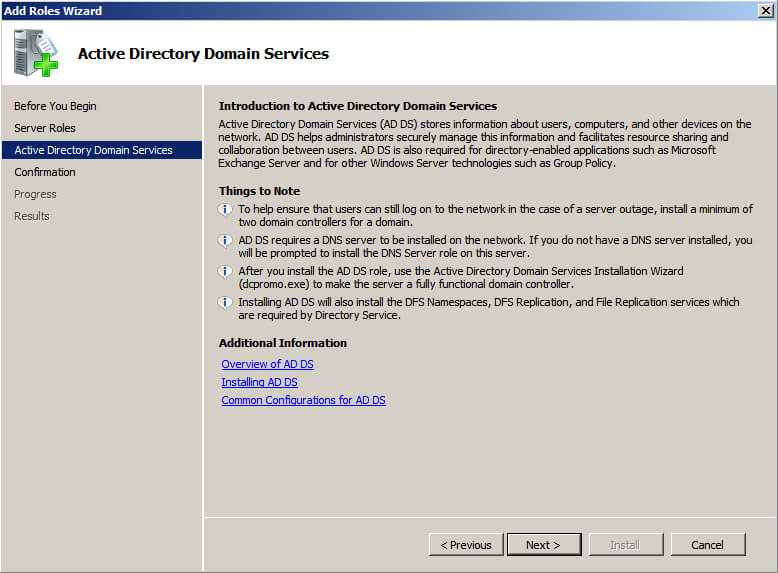Cancel the Add Roles Wizard
The height and width of the screenshot is (573, 778).
pos(708,545)
